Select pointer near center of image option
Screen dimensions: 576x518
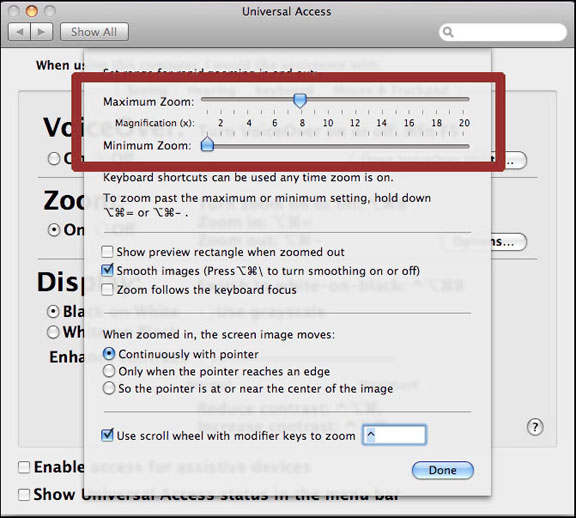(x=109, y=388)
